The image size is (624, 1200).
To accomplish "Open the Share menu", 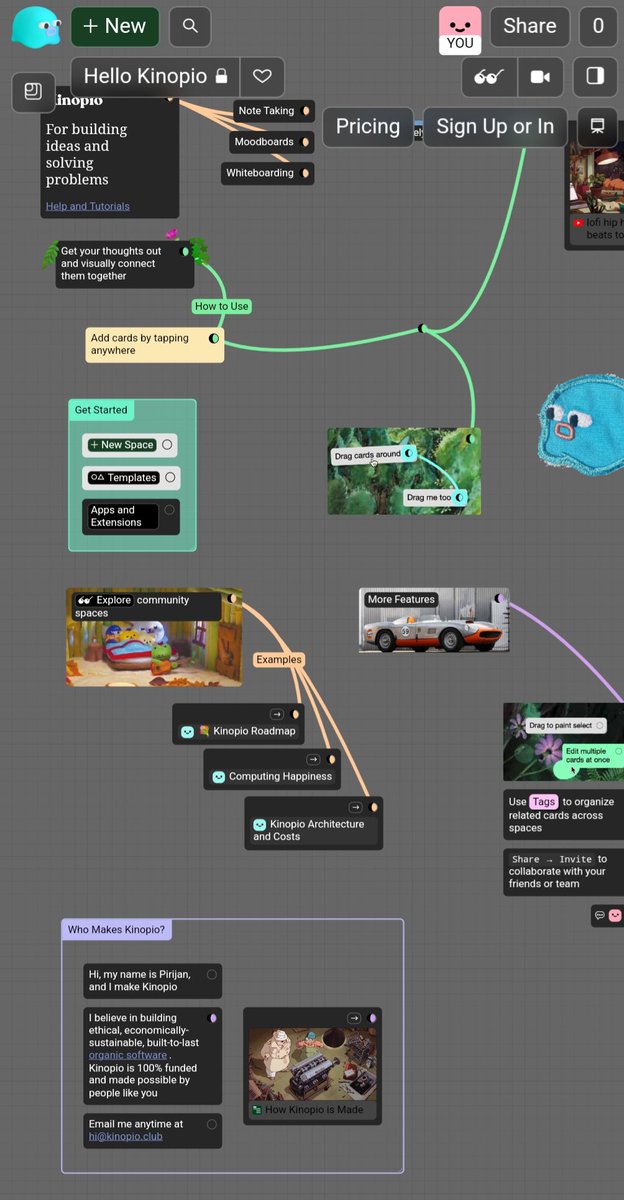I will pos(530,27).
